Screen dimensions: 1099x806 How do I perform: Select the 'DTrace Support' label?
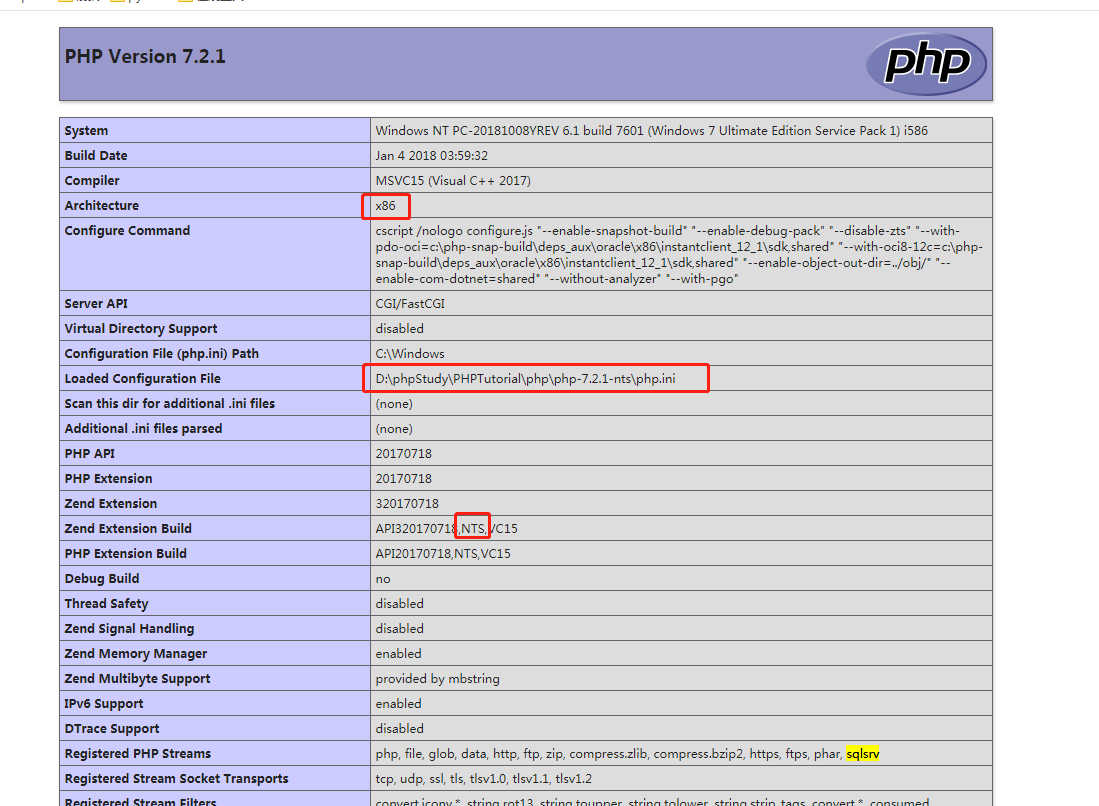pos(112,729)
